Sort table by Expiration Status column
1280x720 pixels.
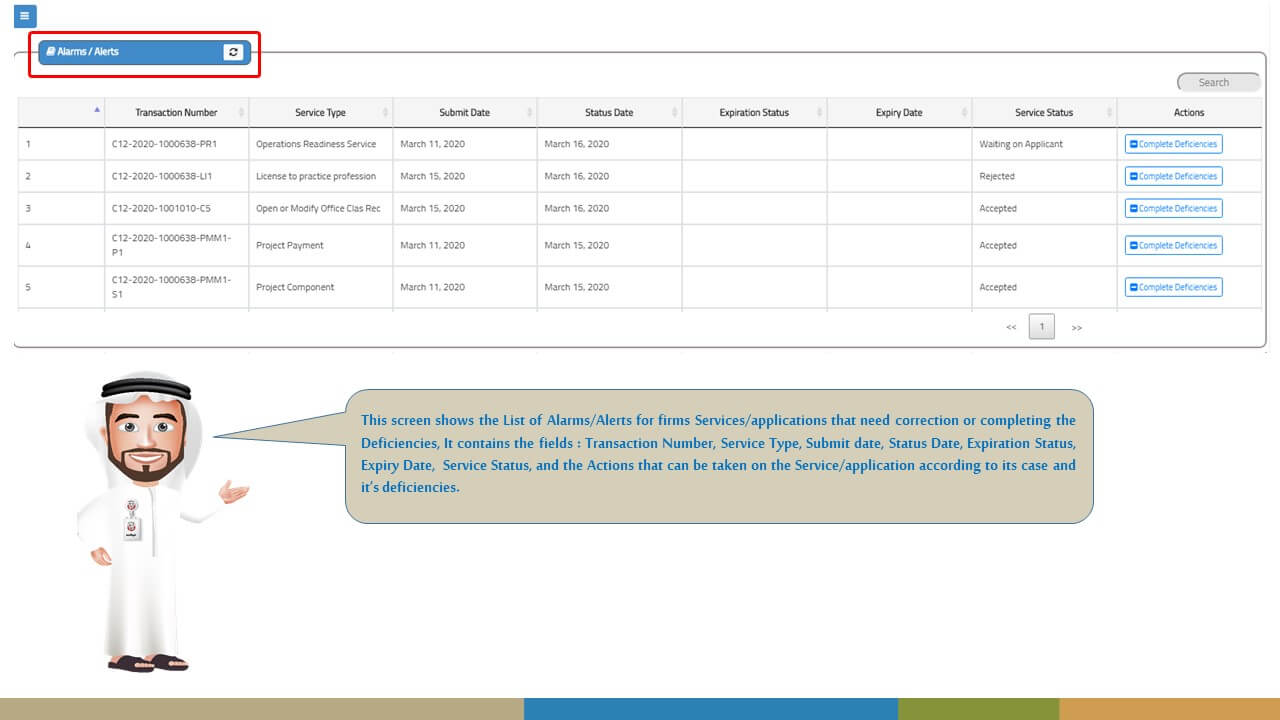[754, 113]
